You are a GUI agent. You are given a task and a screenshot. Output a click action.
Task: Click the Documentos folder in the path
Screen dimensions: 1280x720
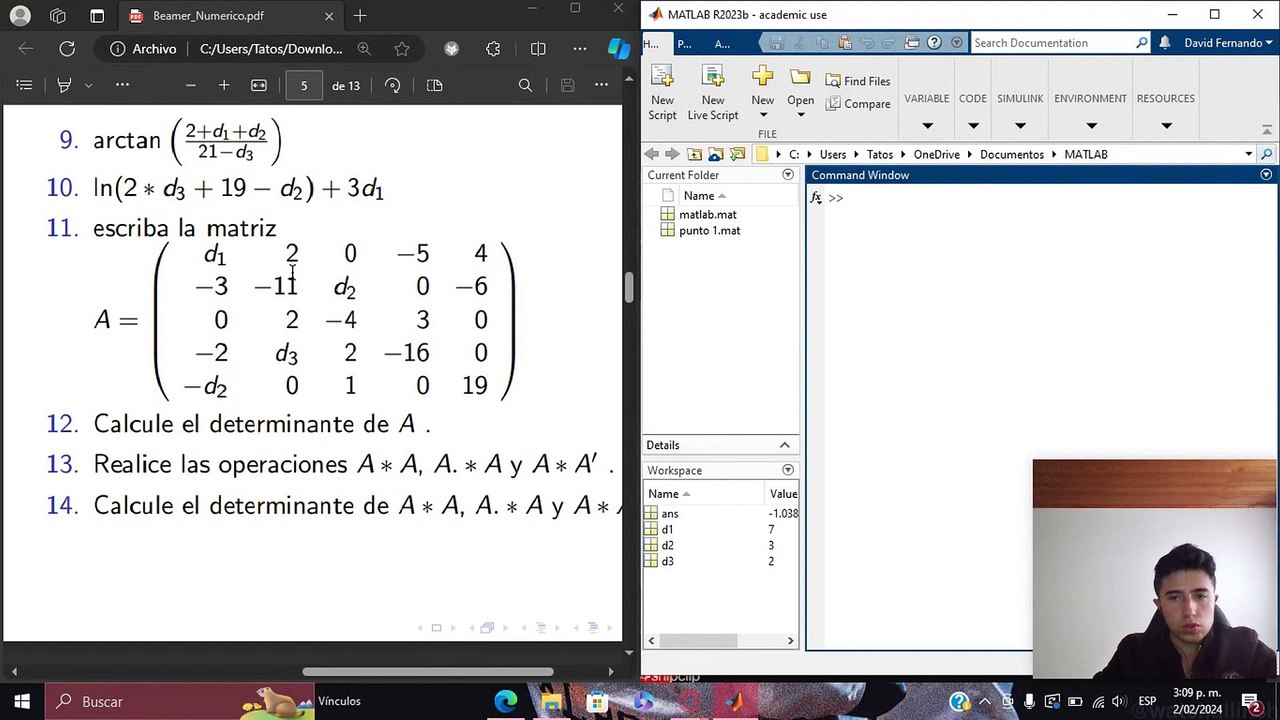pos(1011,154)
